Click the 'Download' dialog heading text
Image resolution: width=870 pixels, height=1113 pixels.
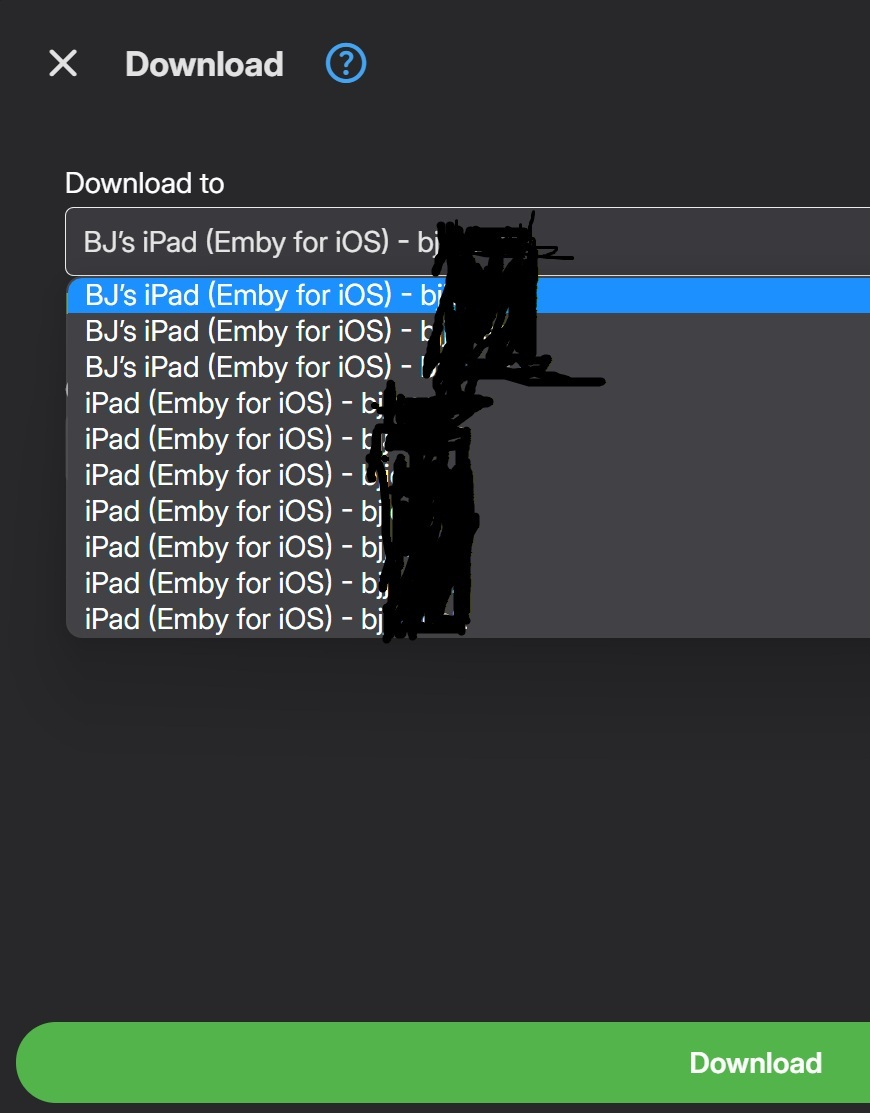204,64
